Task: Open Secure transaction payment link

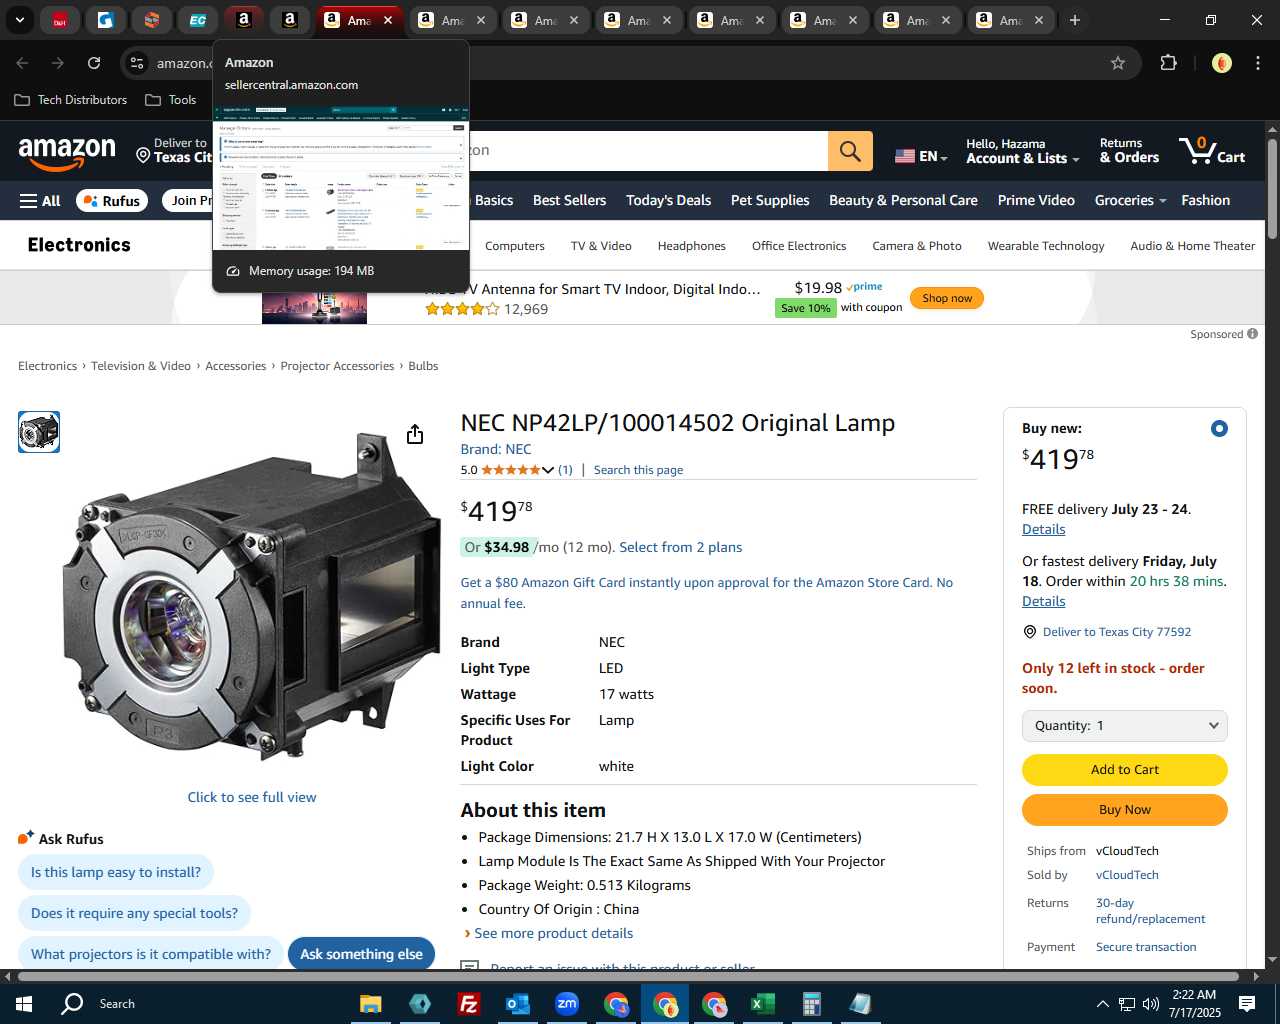Action: (1146, 947)
